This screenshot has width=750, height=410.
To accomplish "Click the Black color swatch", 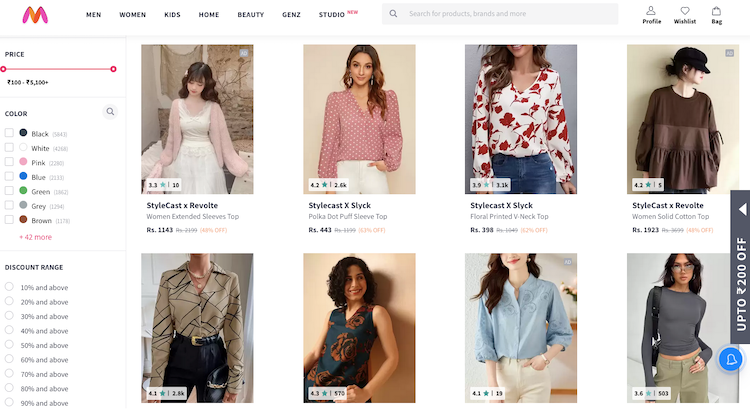I will [23, 133].
